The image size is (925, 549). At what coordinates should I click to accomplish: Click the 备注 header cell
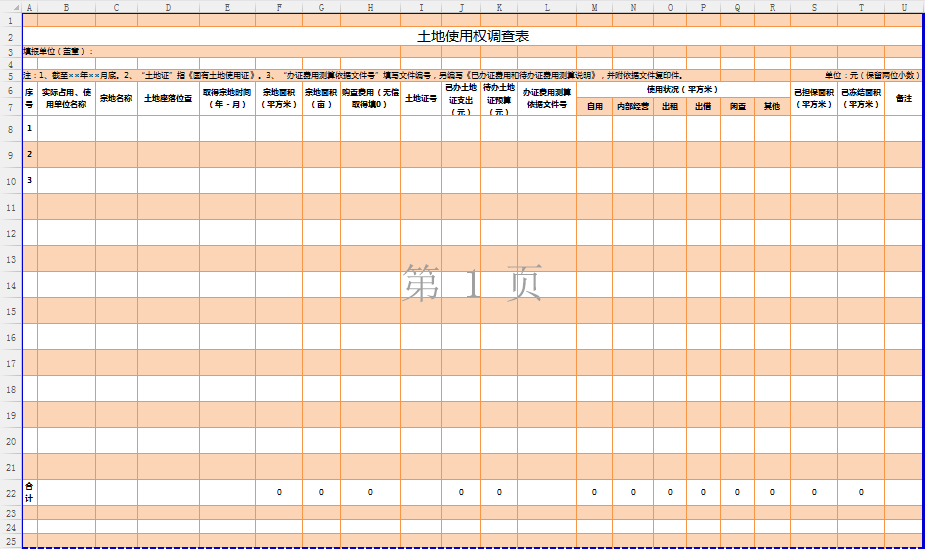[903, 98]
